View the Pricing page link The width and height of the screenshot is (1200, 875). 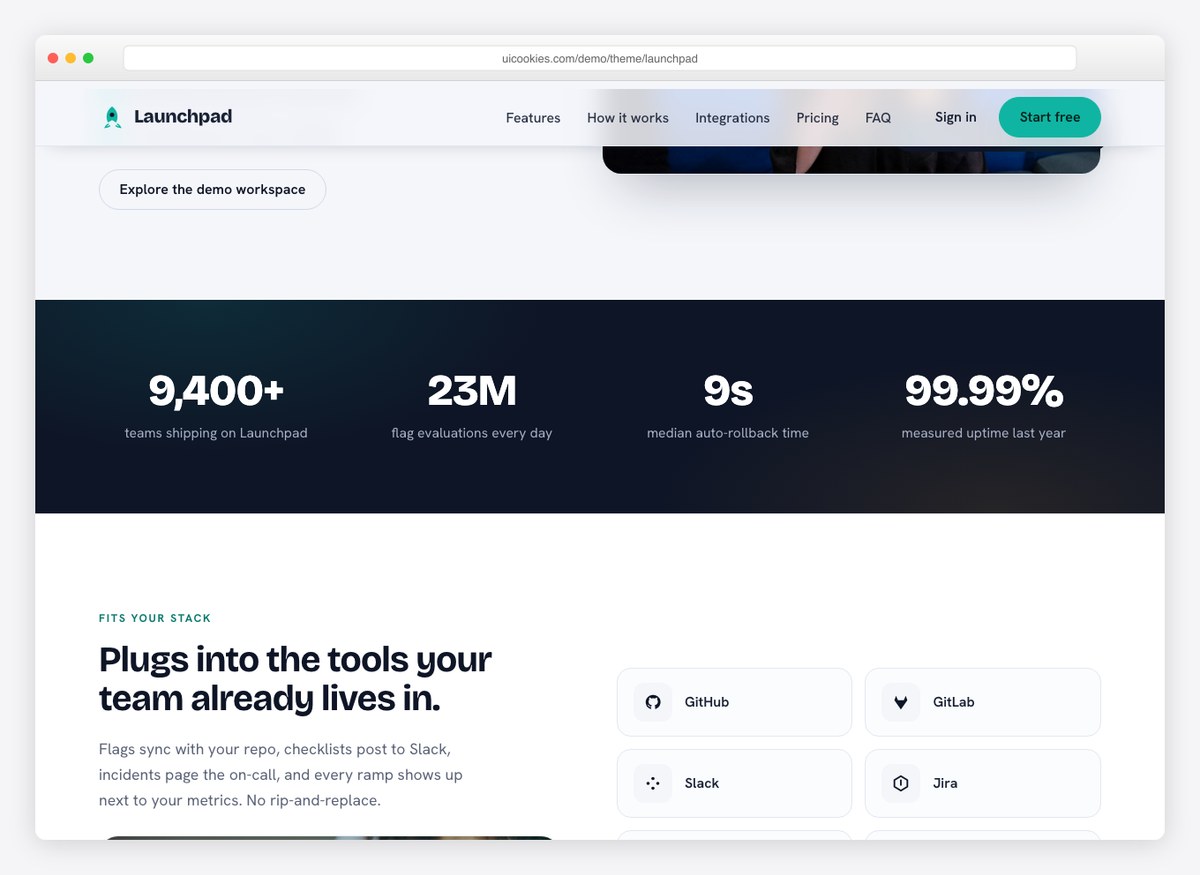tap(817, 118)
